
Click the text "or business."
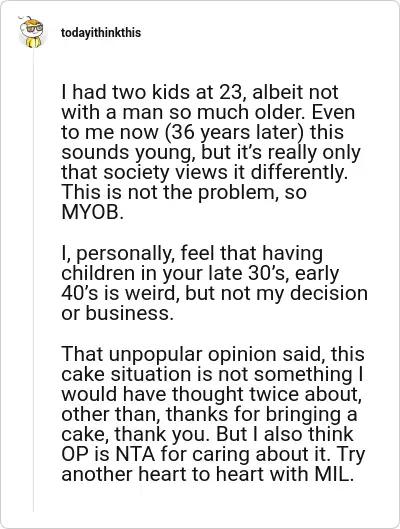click(x=117, y=313)
